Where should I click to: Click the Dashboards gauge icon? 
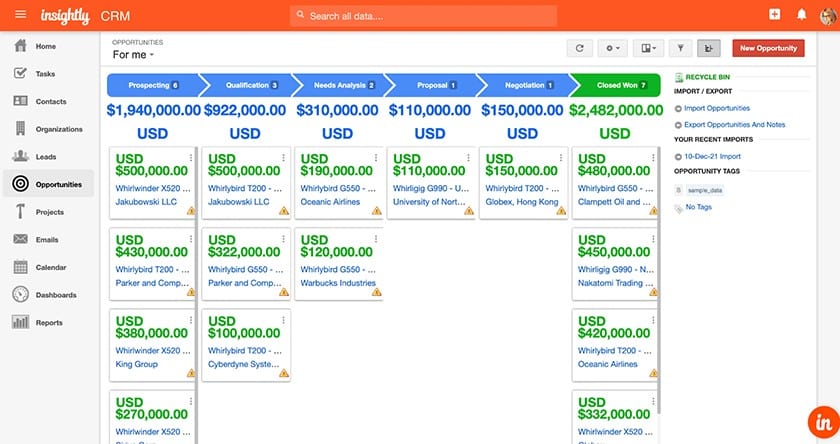[20, 294]
